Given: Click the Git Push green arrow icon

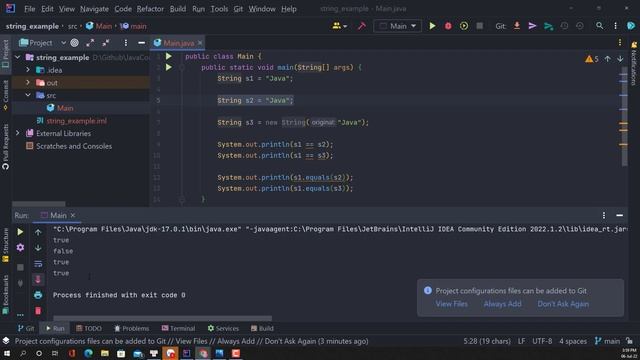Looking at the screenshot, I should point(548,26).
